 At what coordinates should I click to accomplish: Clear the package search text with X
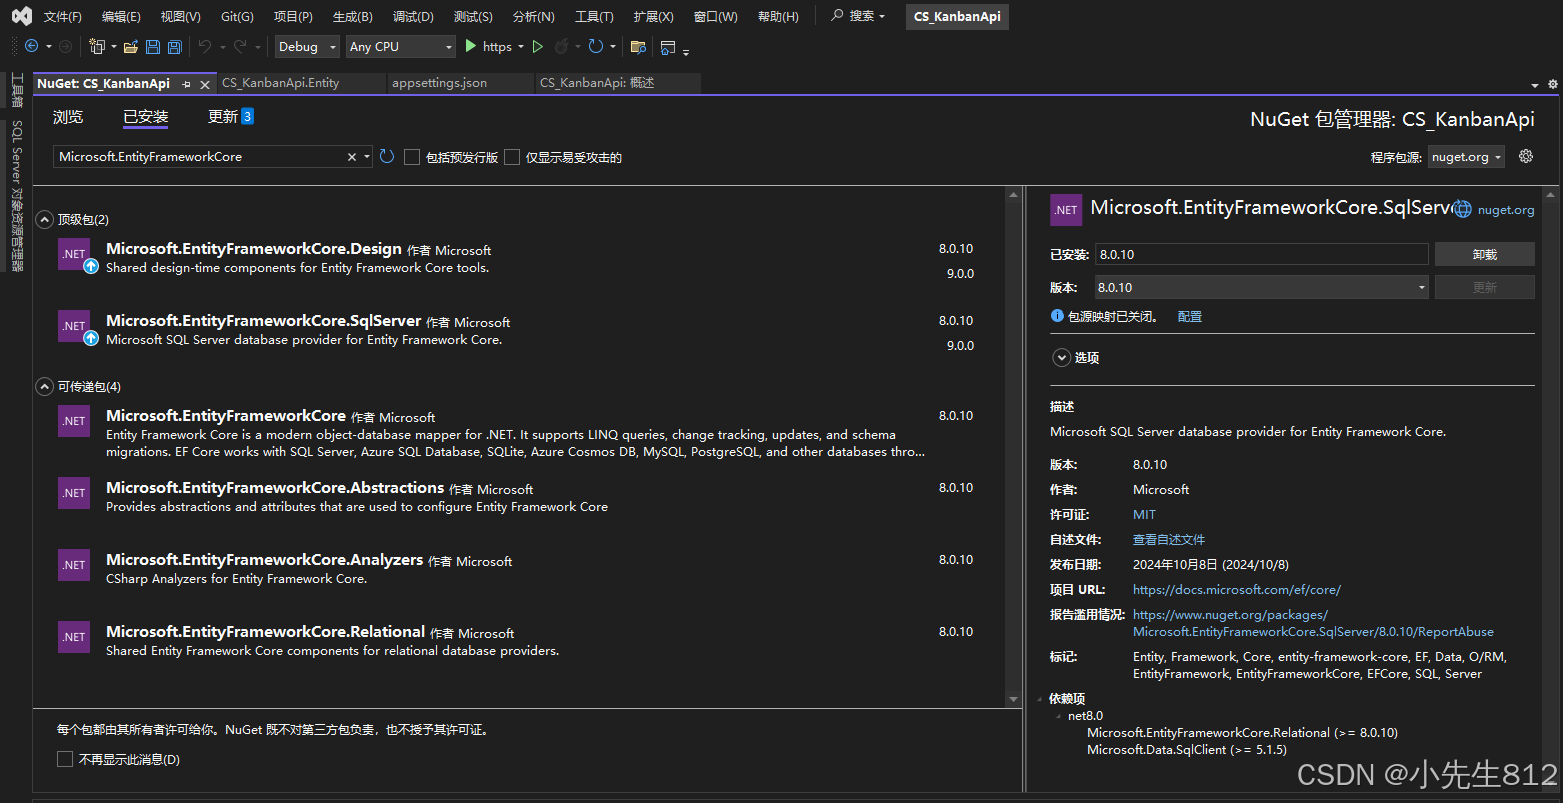tap(352, 157)
